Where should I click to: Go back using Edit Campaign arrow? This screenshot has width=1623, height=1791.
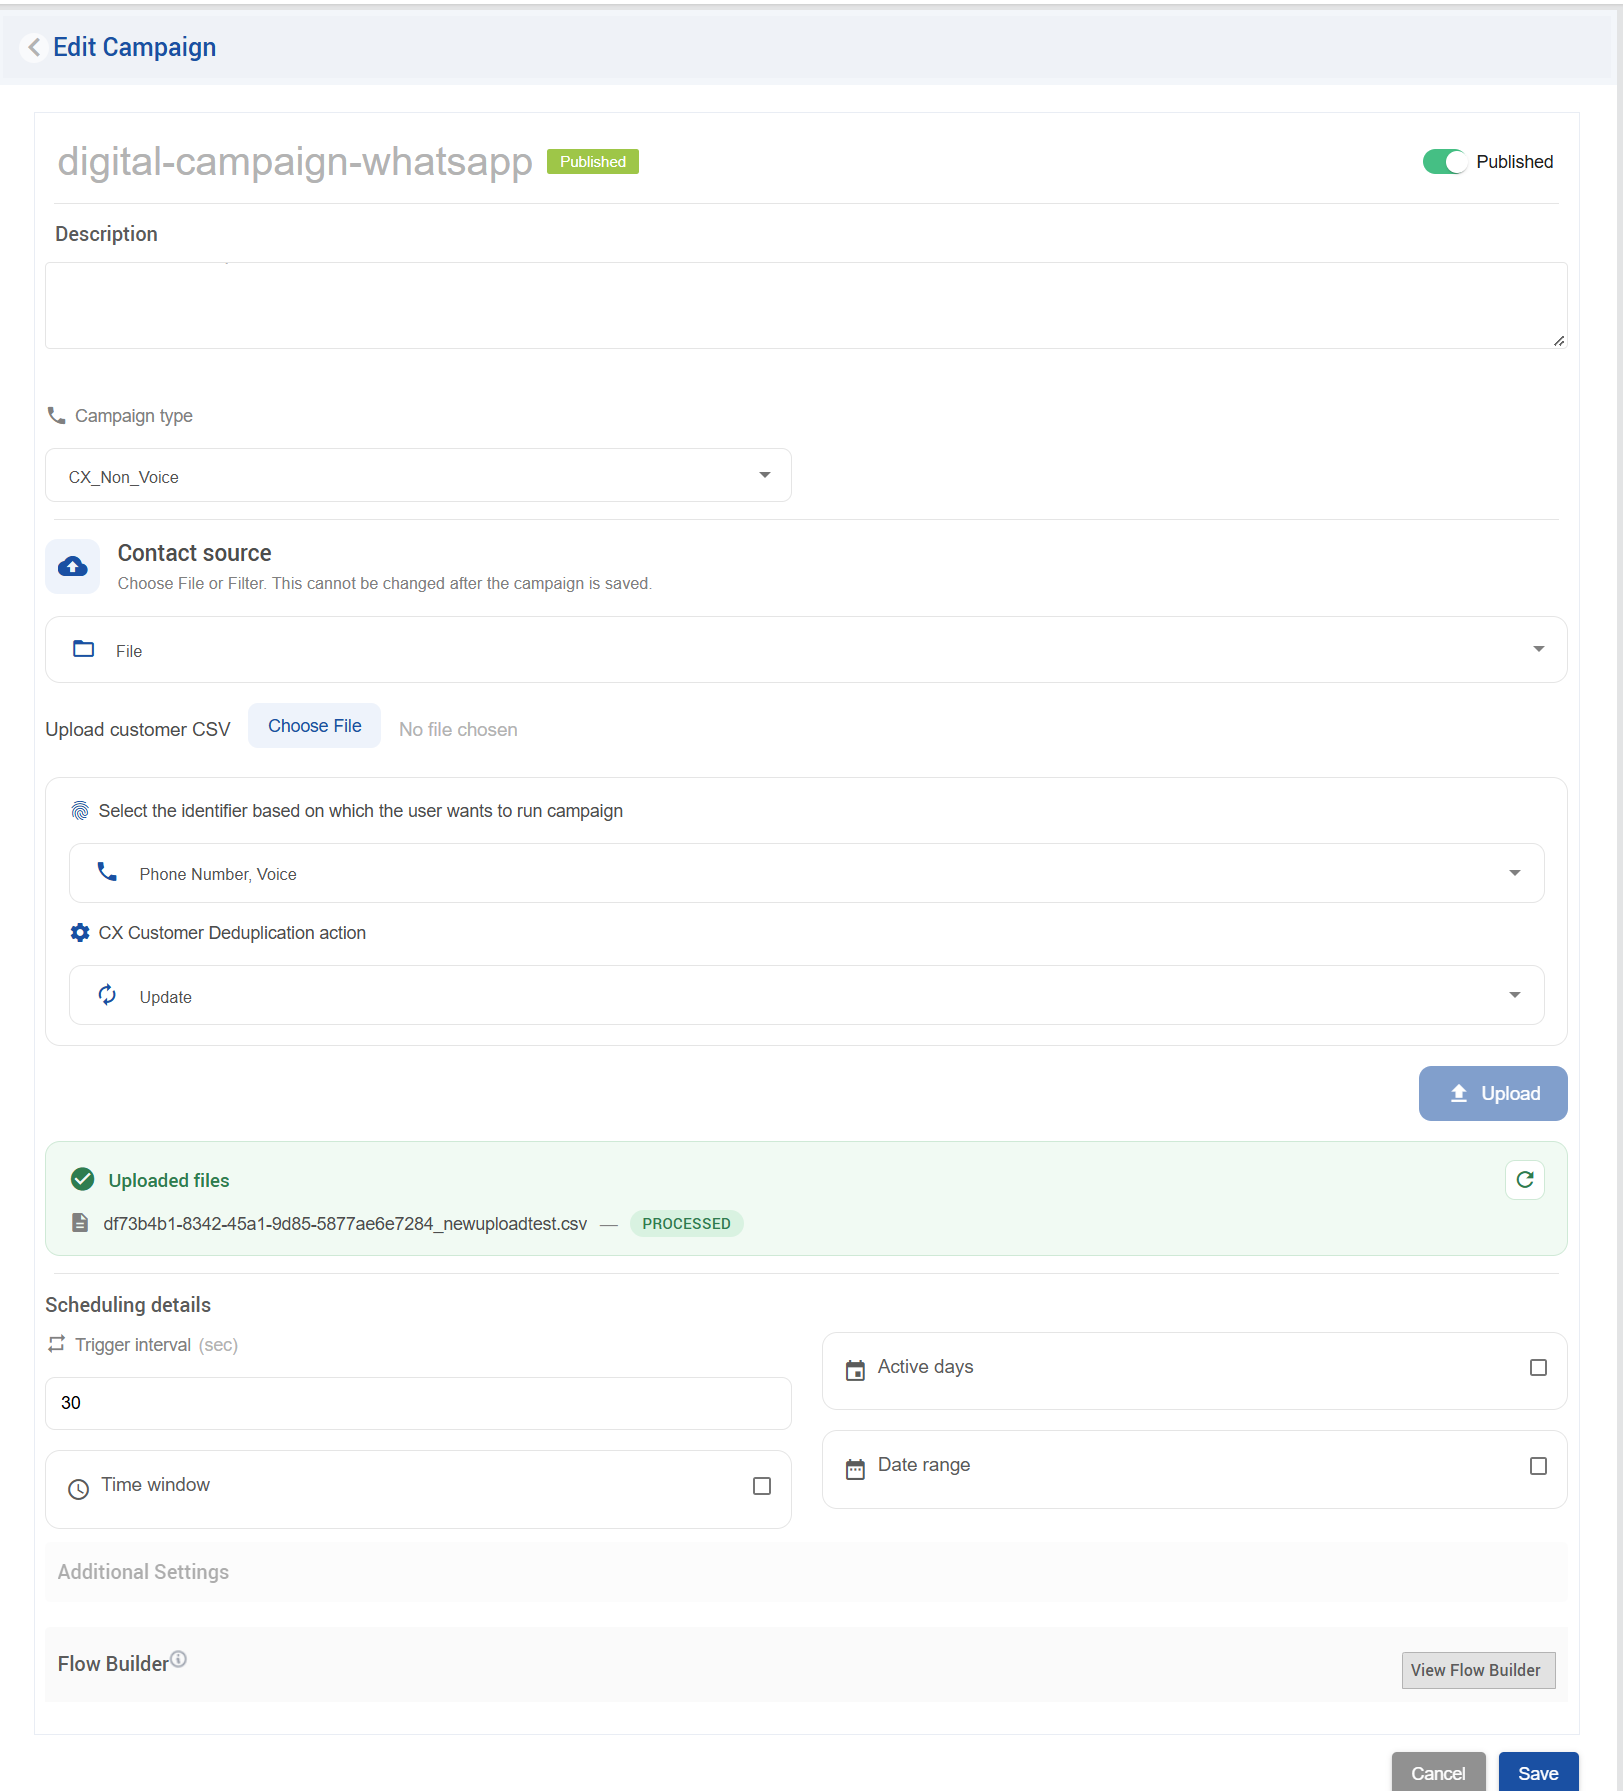[34, 47]
